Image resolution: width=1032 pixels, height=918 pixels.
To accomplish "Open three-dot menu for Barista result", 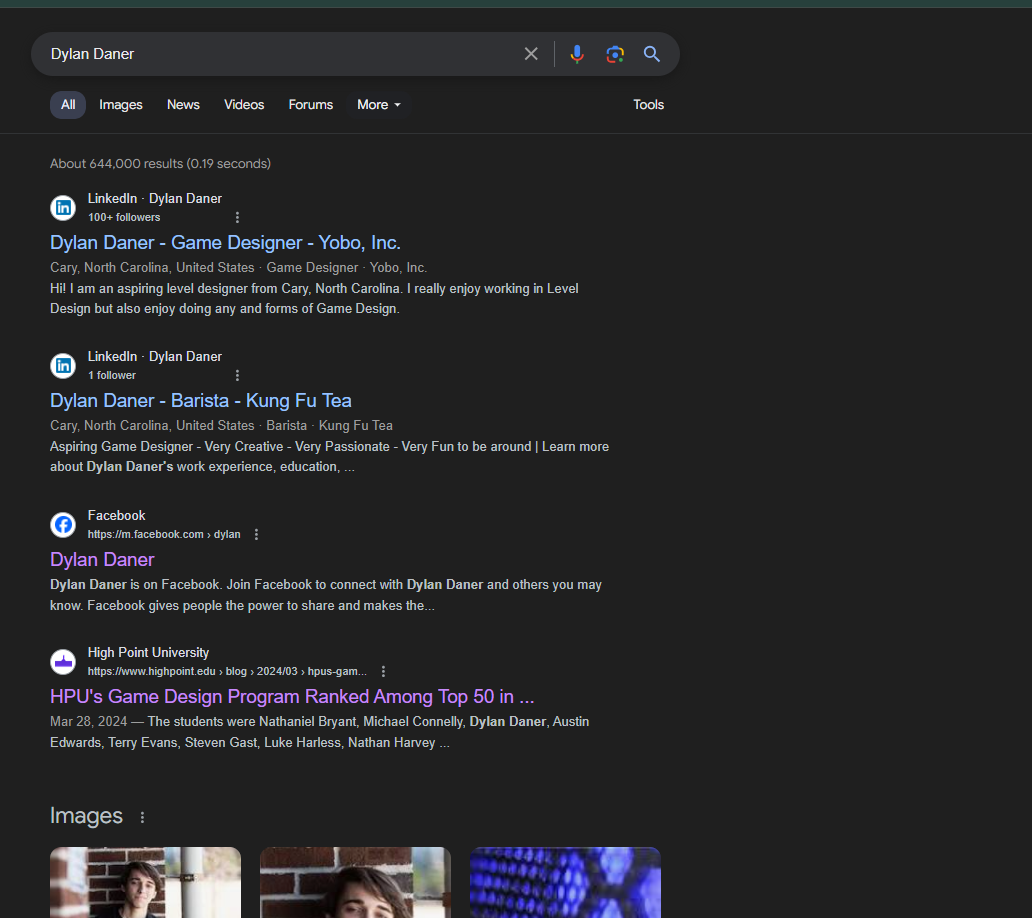I will pos(238,375).
